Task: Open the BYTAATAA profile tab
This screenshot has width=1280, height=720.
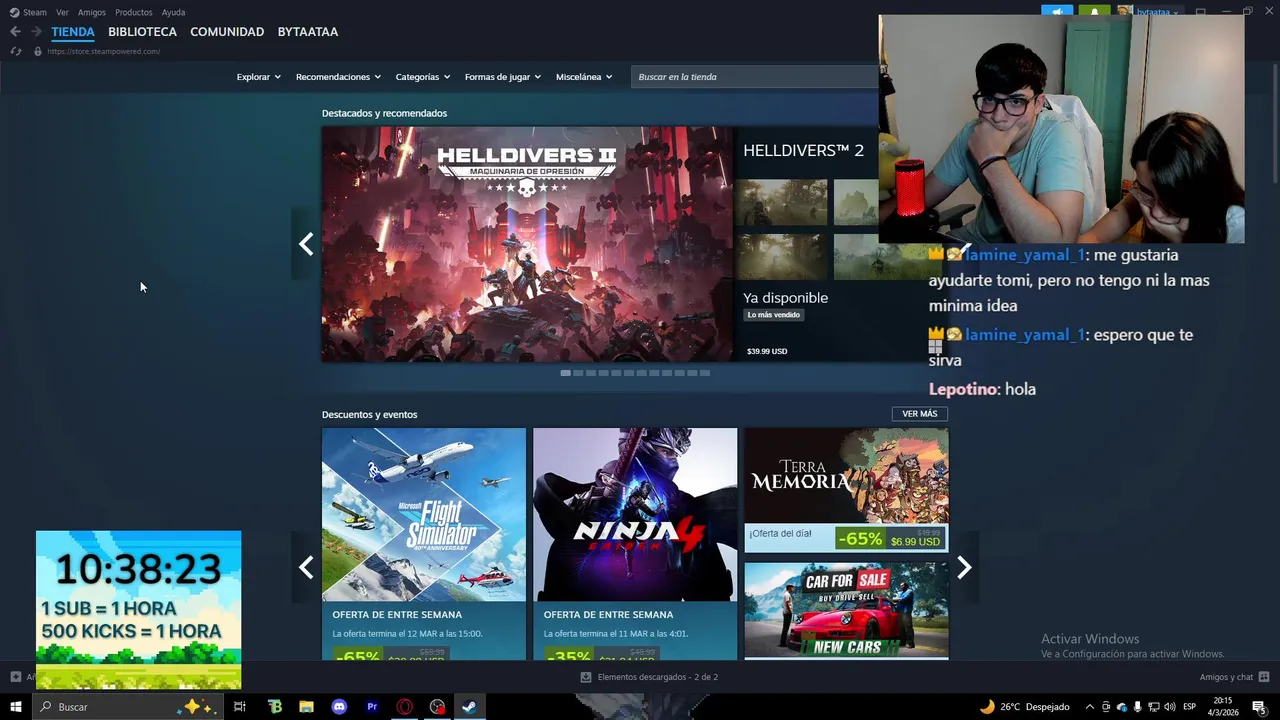Action: (x=308, y=32)
